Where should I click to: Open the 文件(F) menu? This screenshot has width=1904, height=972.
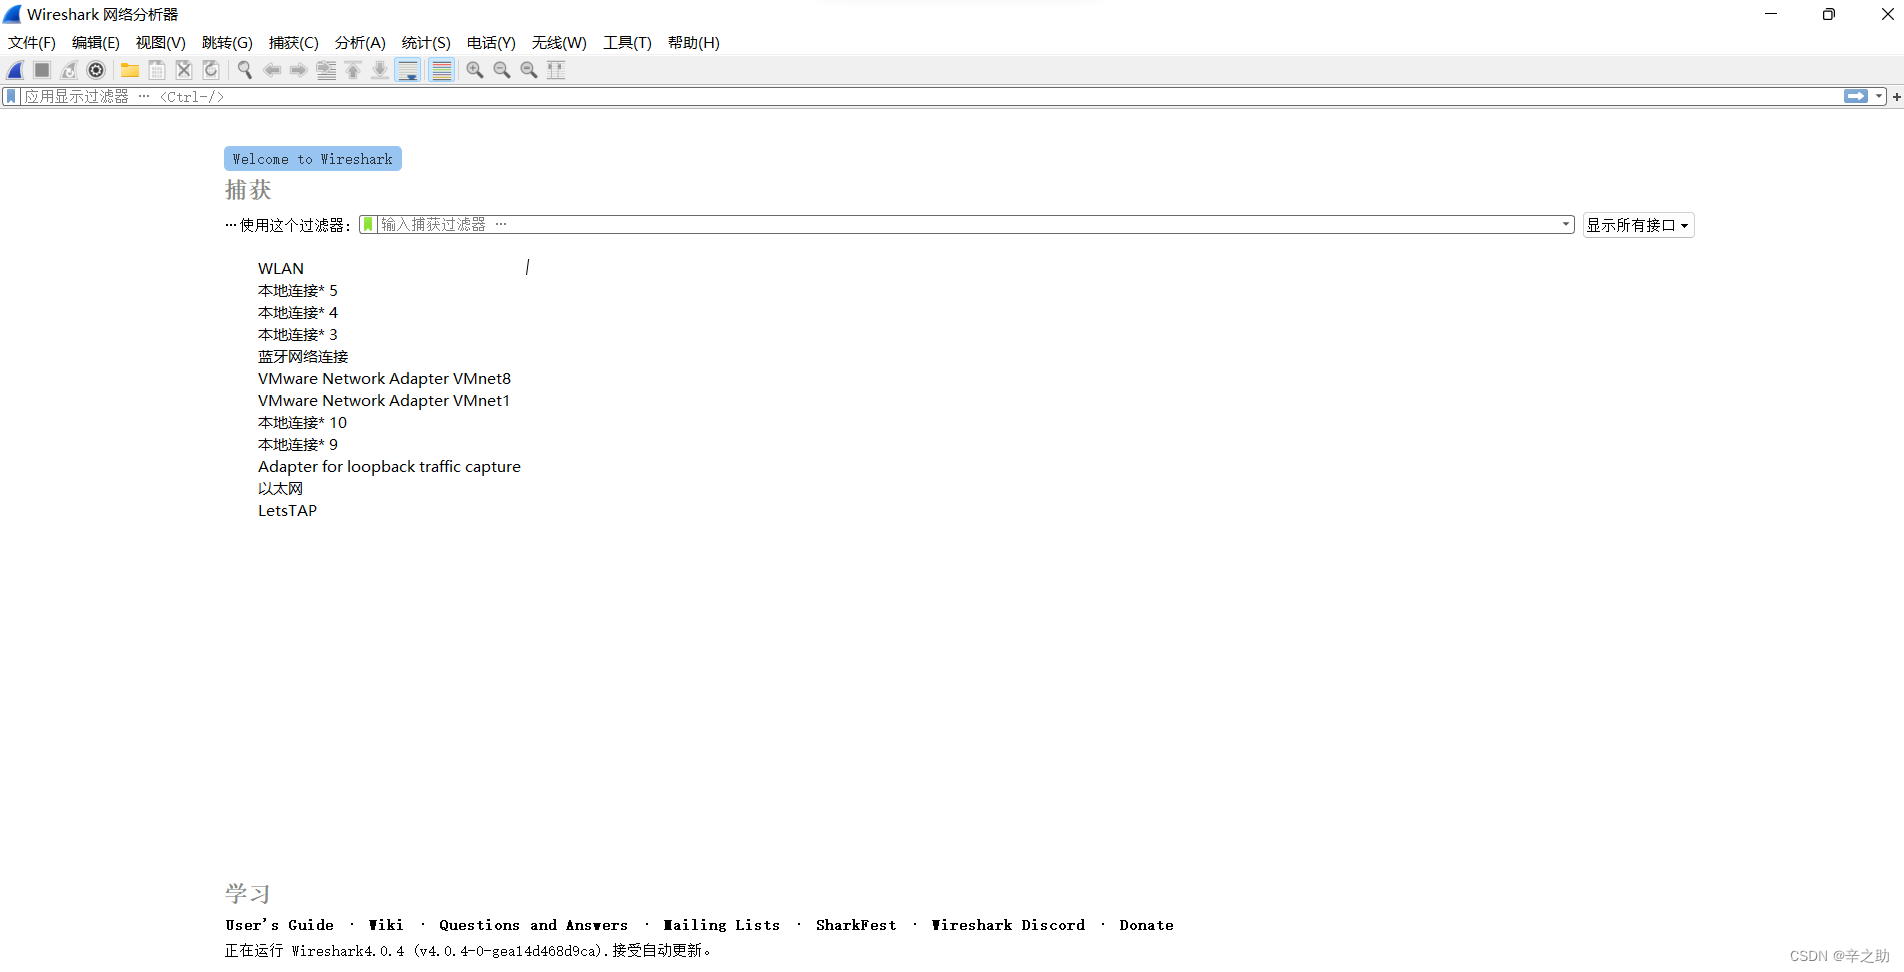(32, 43)
